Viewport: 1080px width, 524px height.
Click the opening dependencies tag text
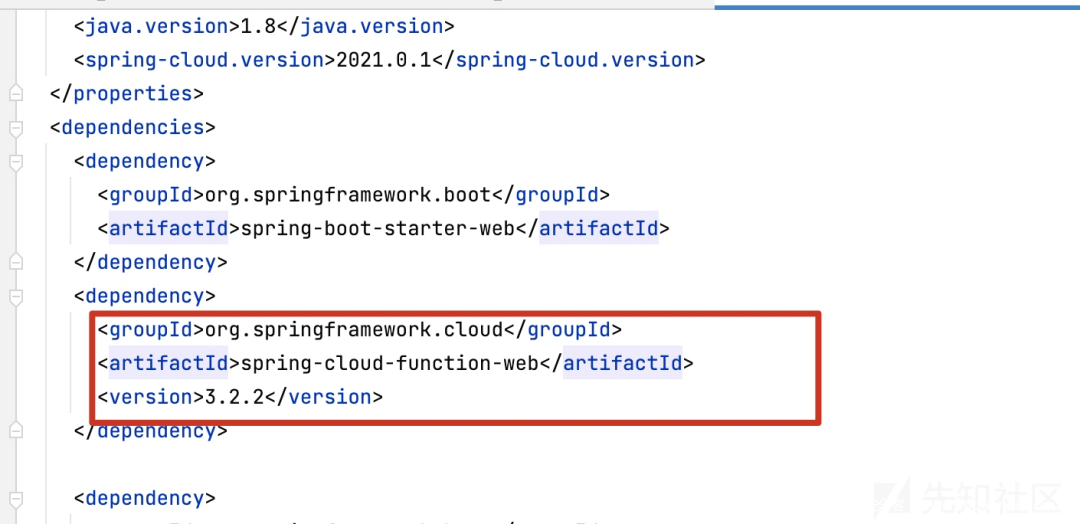(132, 128)
